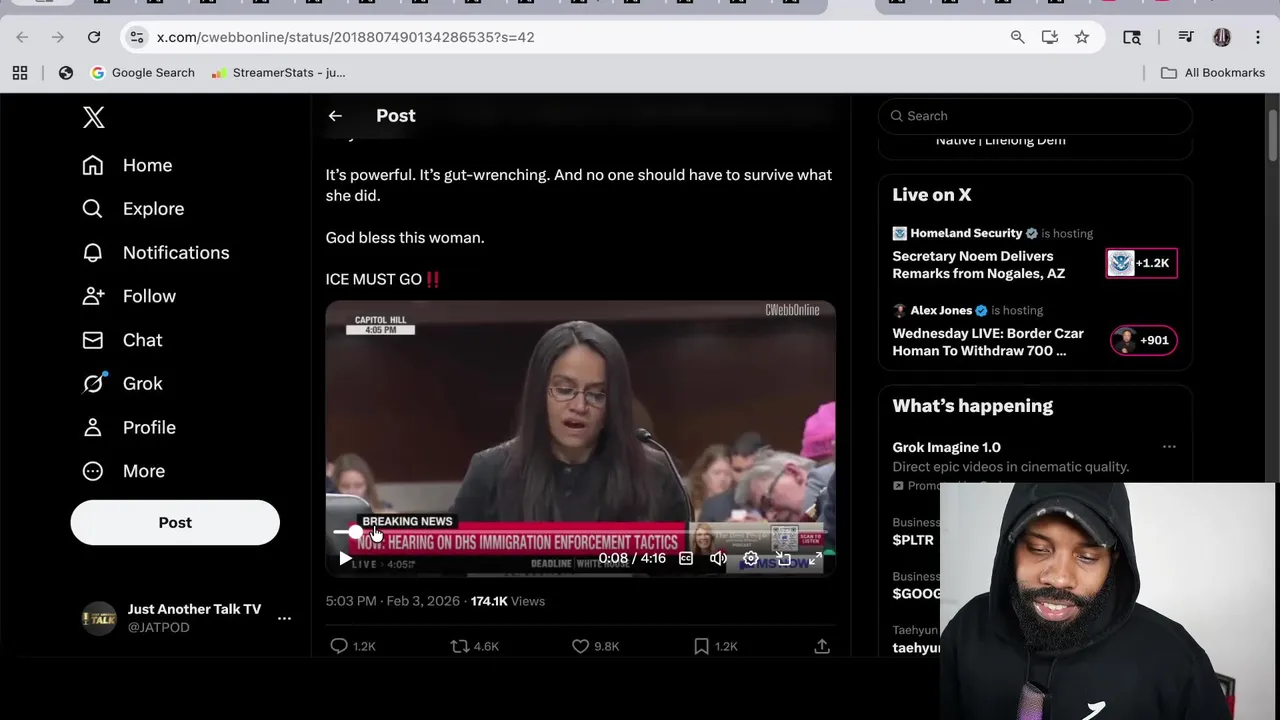
Task: Open Grok Imagine 1.0 promoted trend
Action: pos(946,447)
